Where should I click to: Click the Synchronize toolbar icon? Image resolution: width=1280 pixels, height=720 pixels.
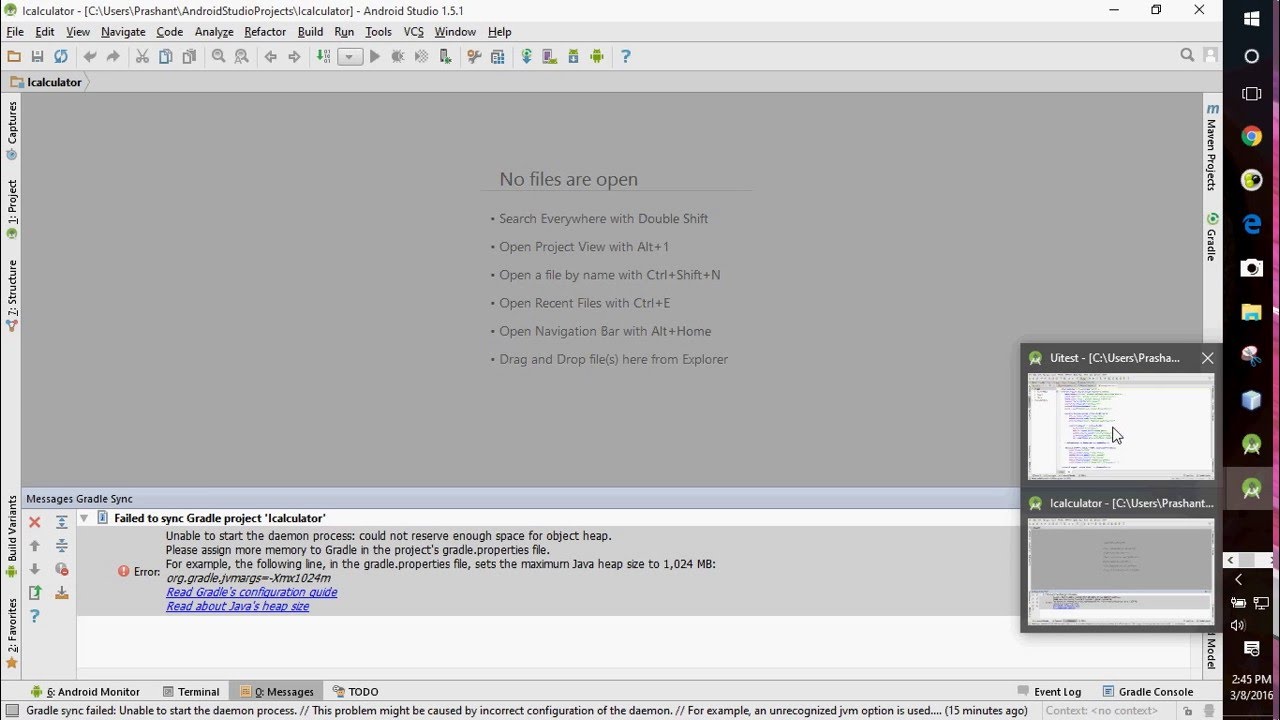click(x=61, y=57)
